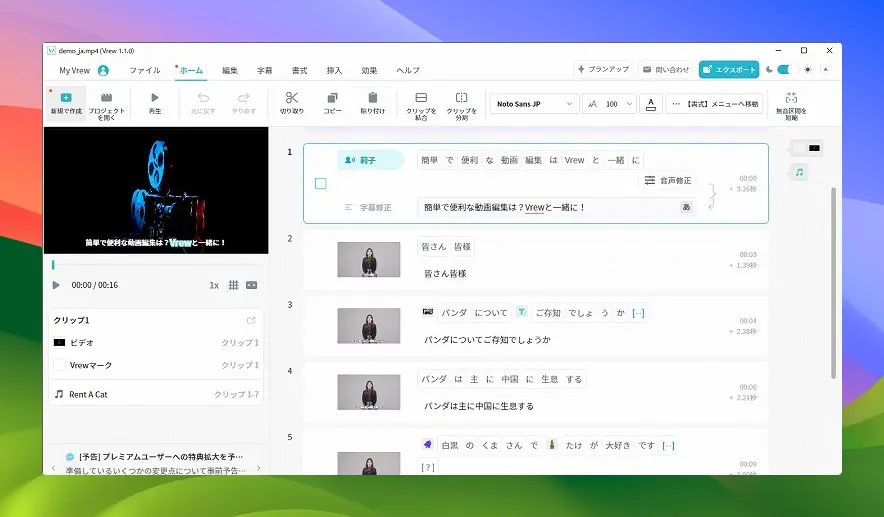Click the word Vrew in clip 1
This screenshot has width=884, height=517.
(x=574, y=160)
